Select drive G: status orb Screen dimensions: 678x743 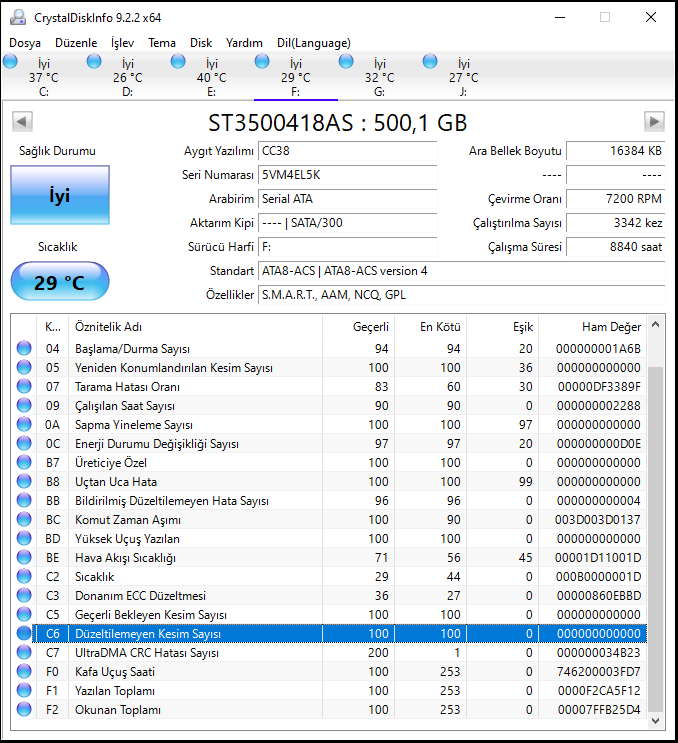click(347, 62)
